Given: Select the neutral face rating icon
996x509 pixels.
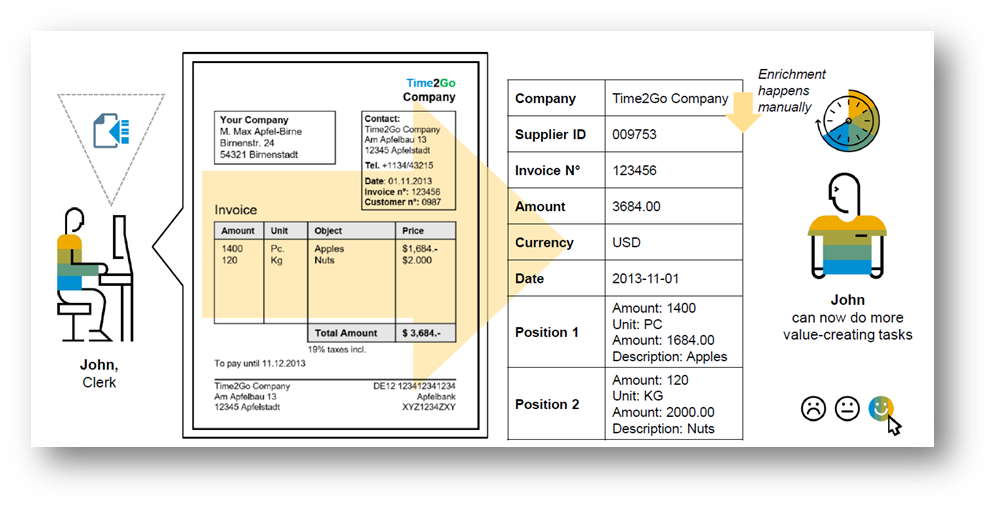Looking at the screenshot, I should pyautogui.click(x=847, y=408).
